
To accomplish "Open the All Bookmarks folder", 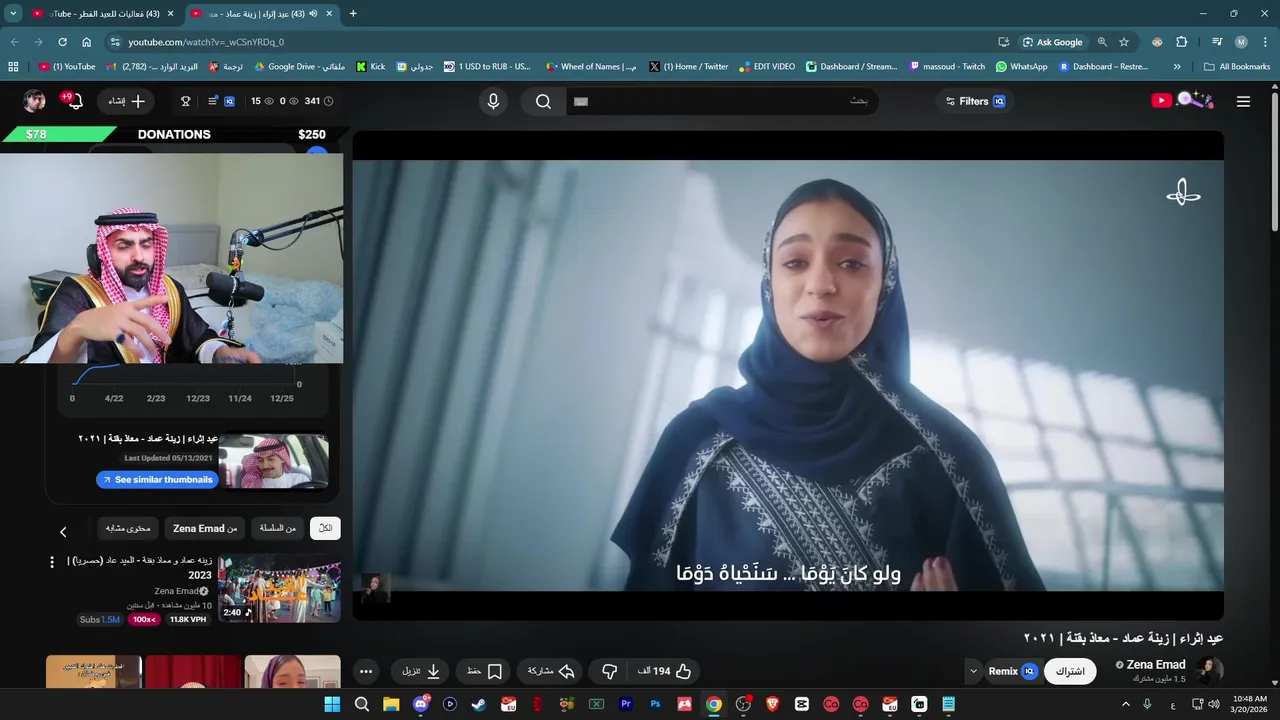I will coord(1237,67).
